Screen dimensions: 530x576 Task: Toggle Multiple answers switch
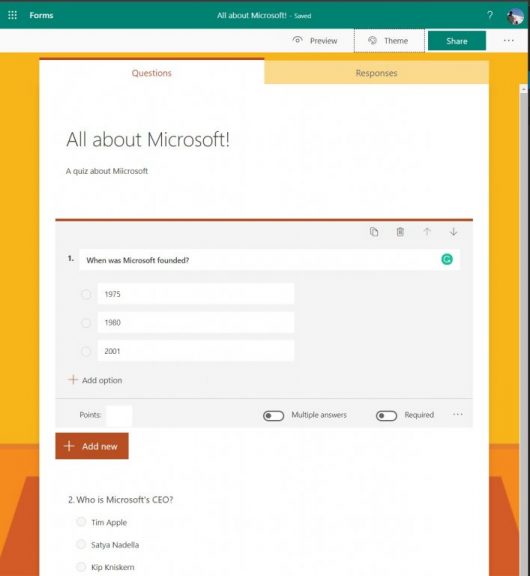point(273,415)
